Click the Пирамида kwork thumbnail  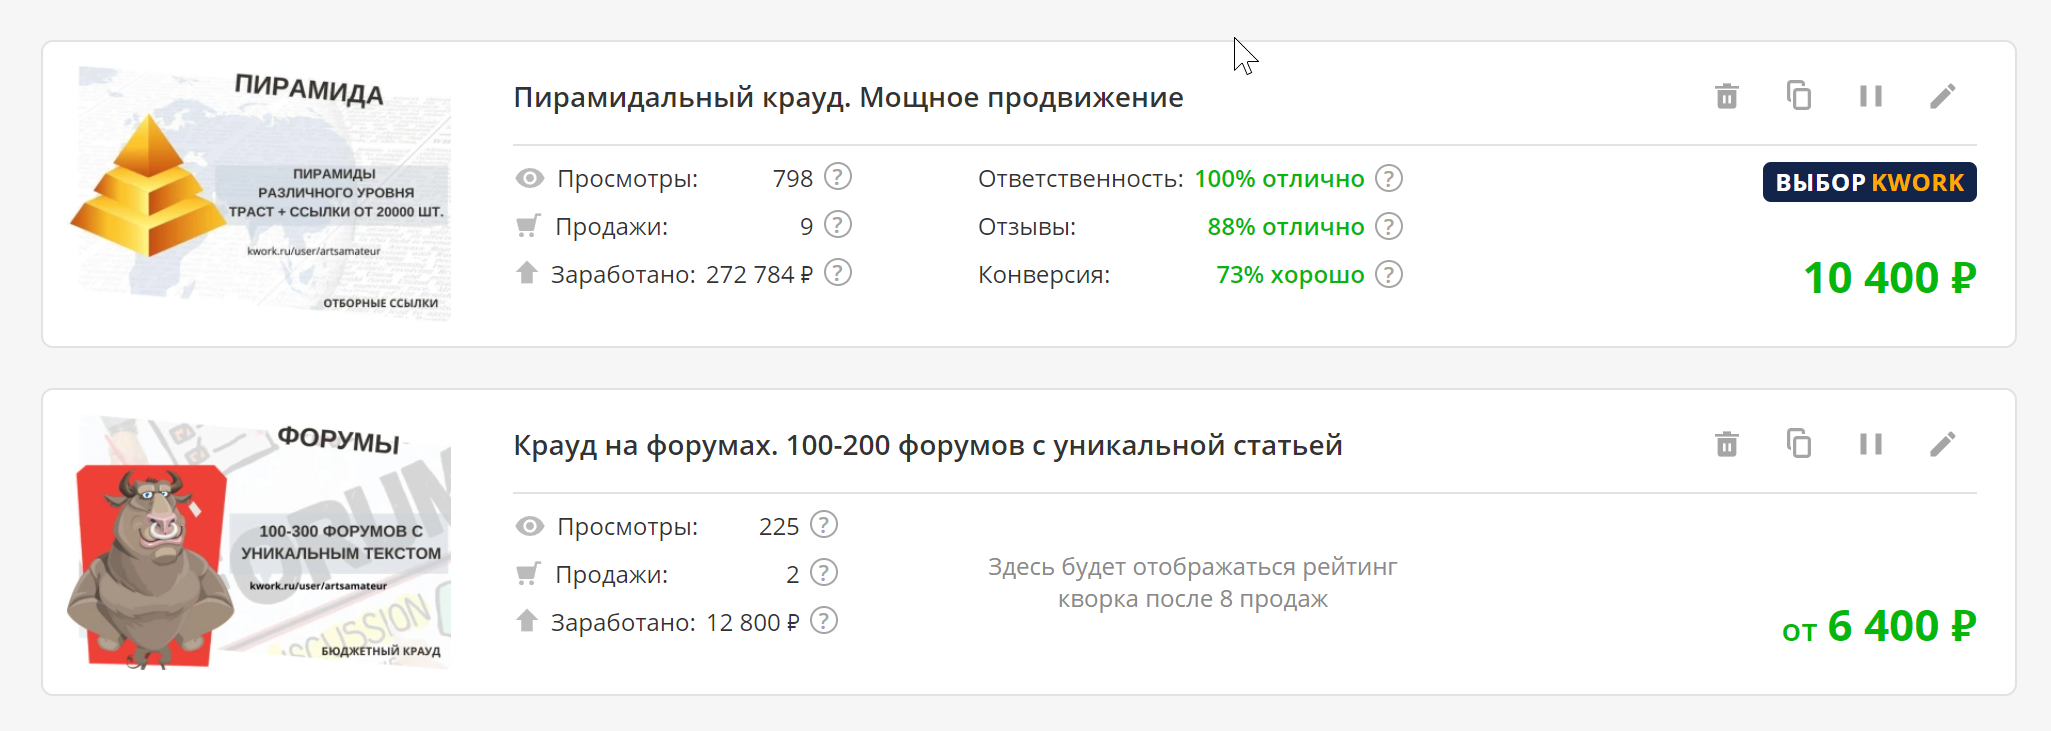pyautogui.click(x=262, y=192)
